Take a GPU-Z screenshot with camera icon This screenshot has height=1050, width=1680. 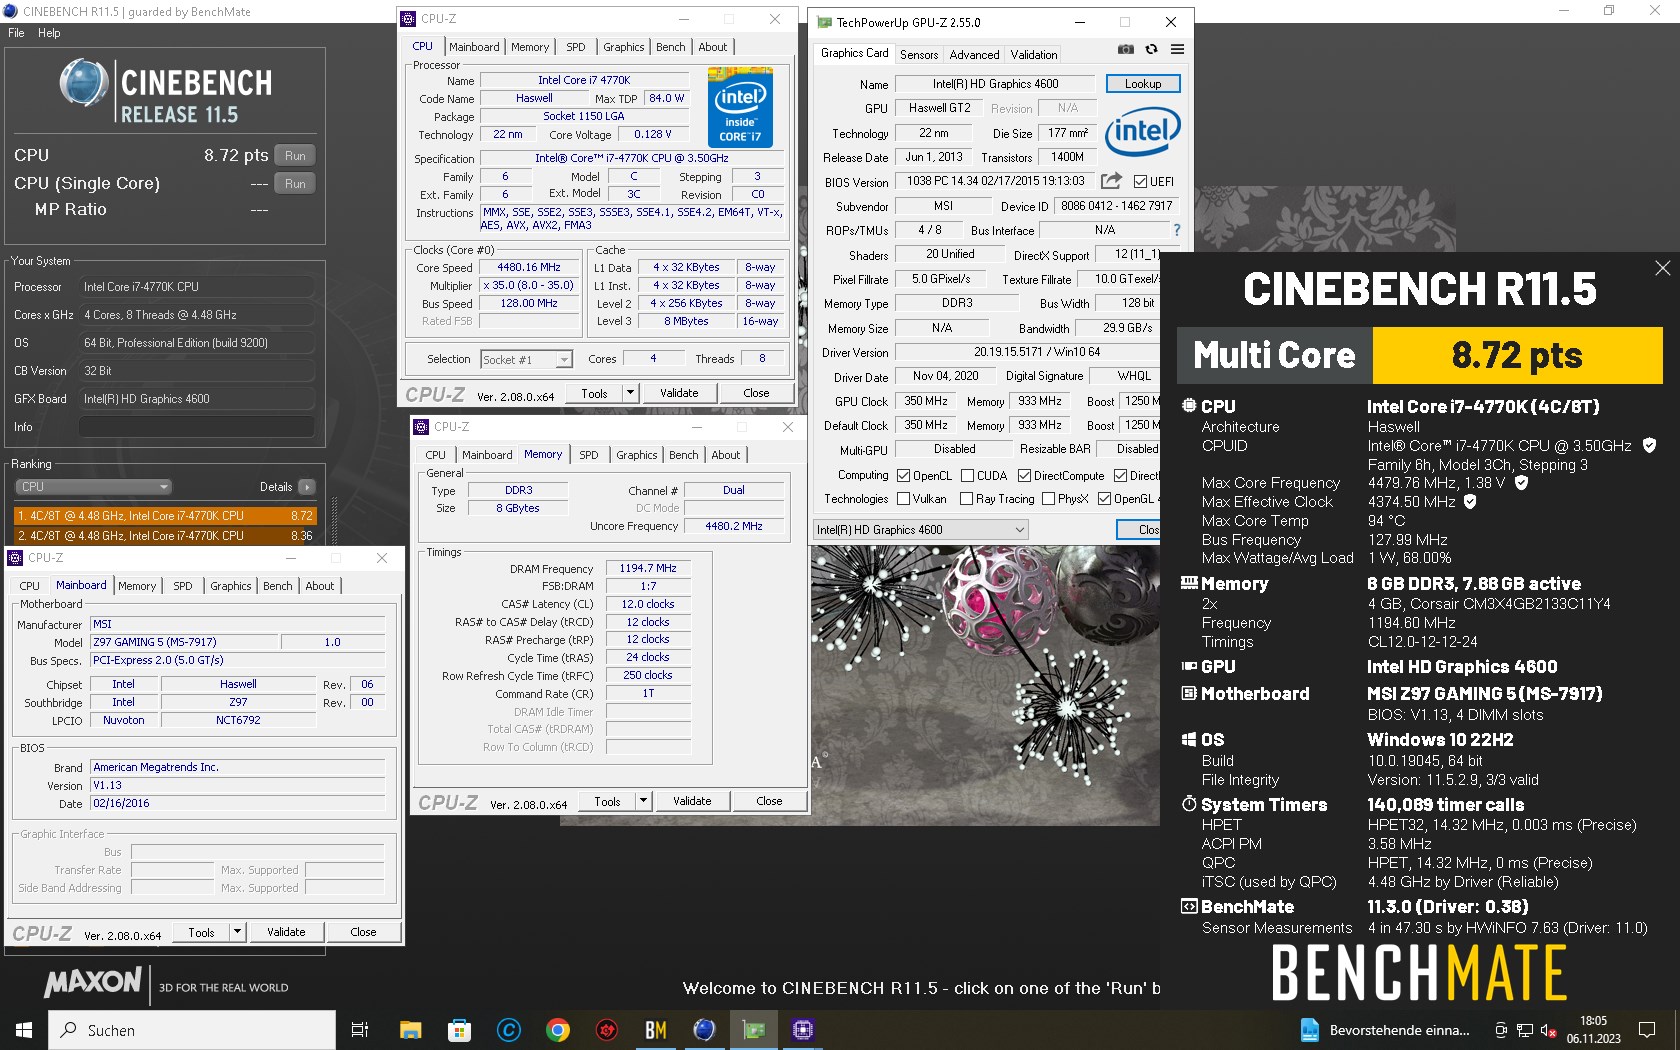point(1126,49)
